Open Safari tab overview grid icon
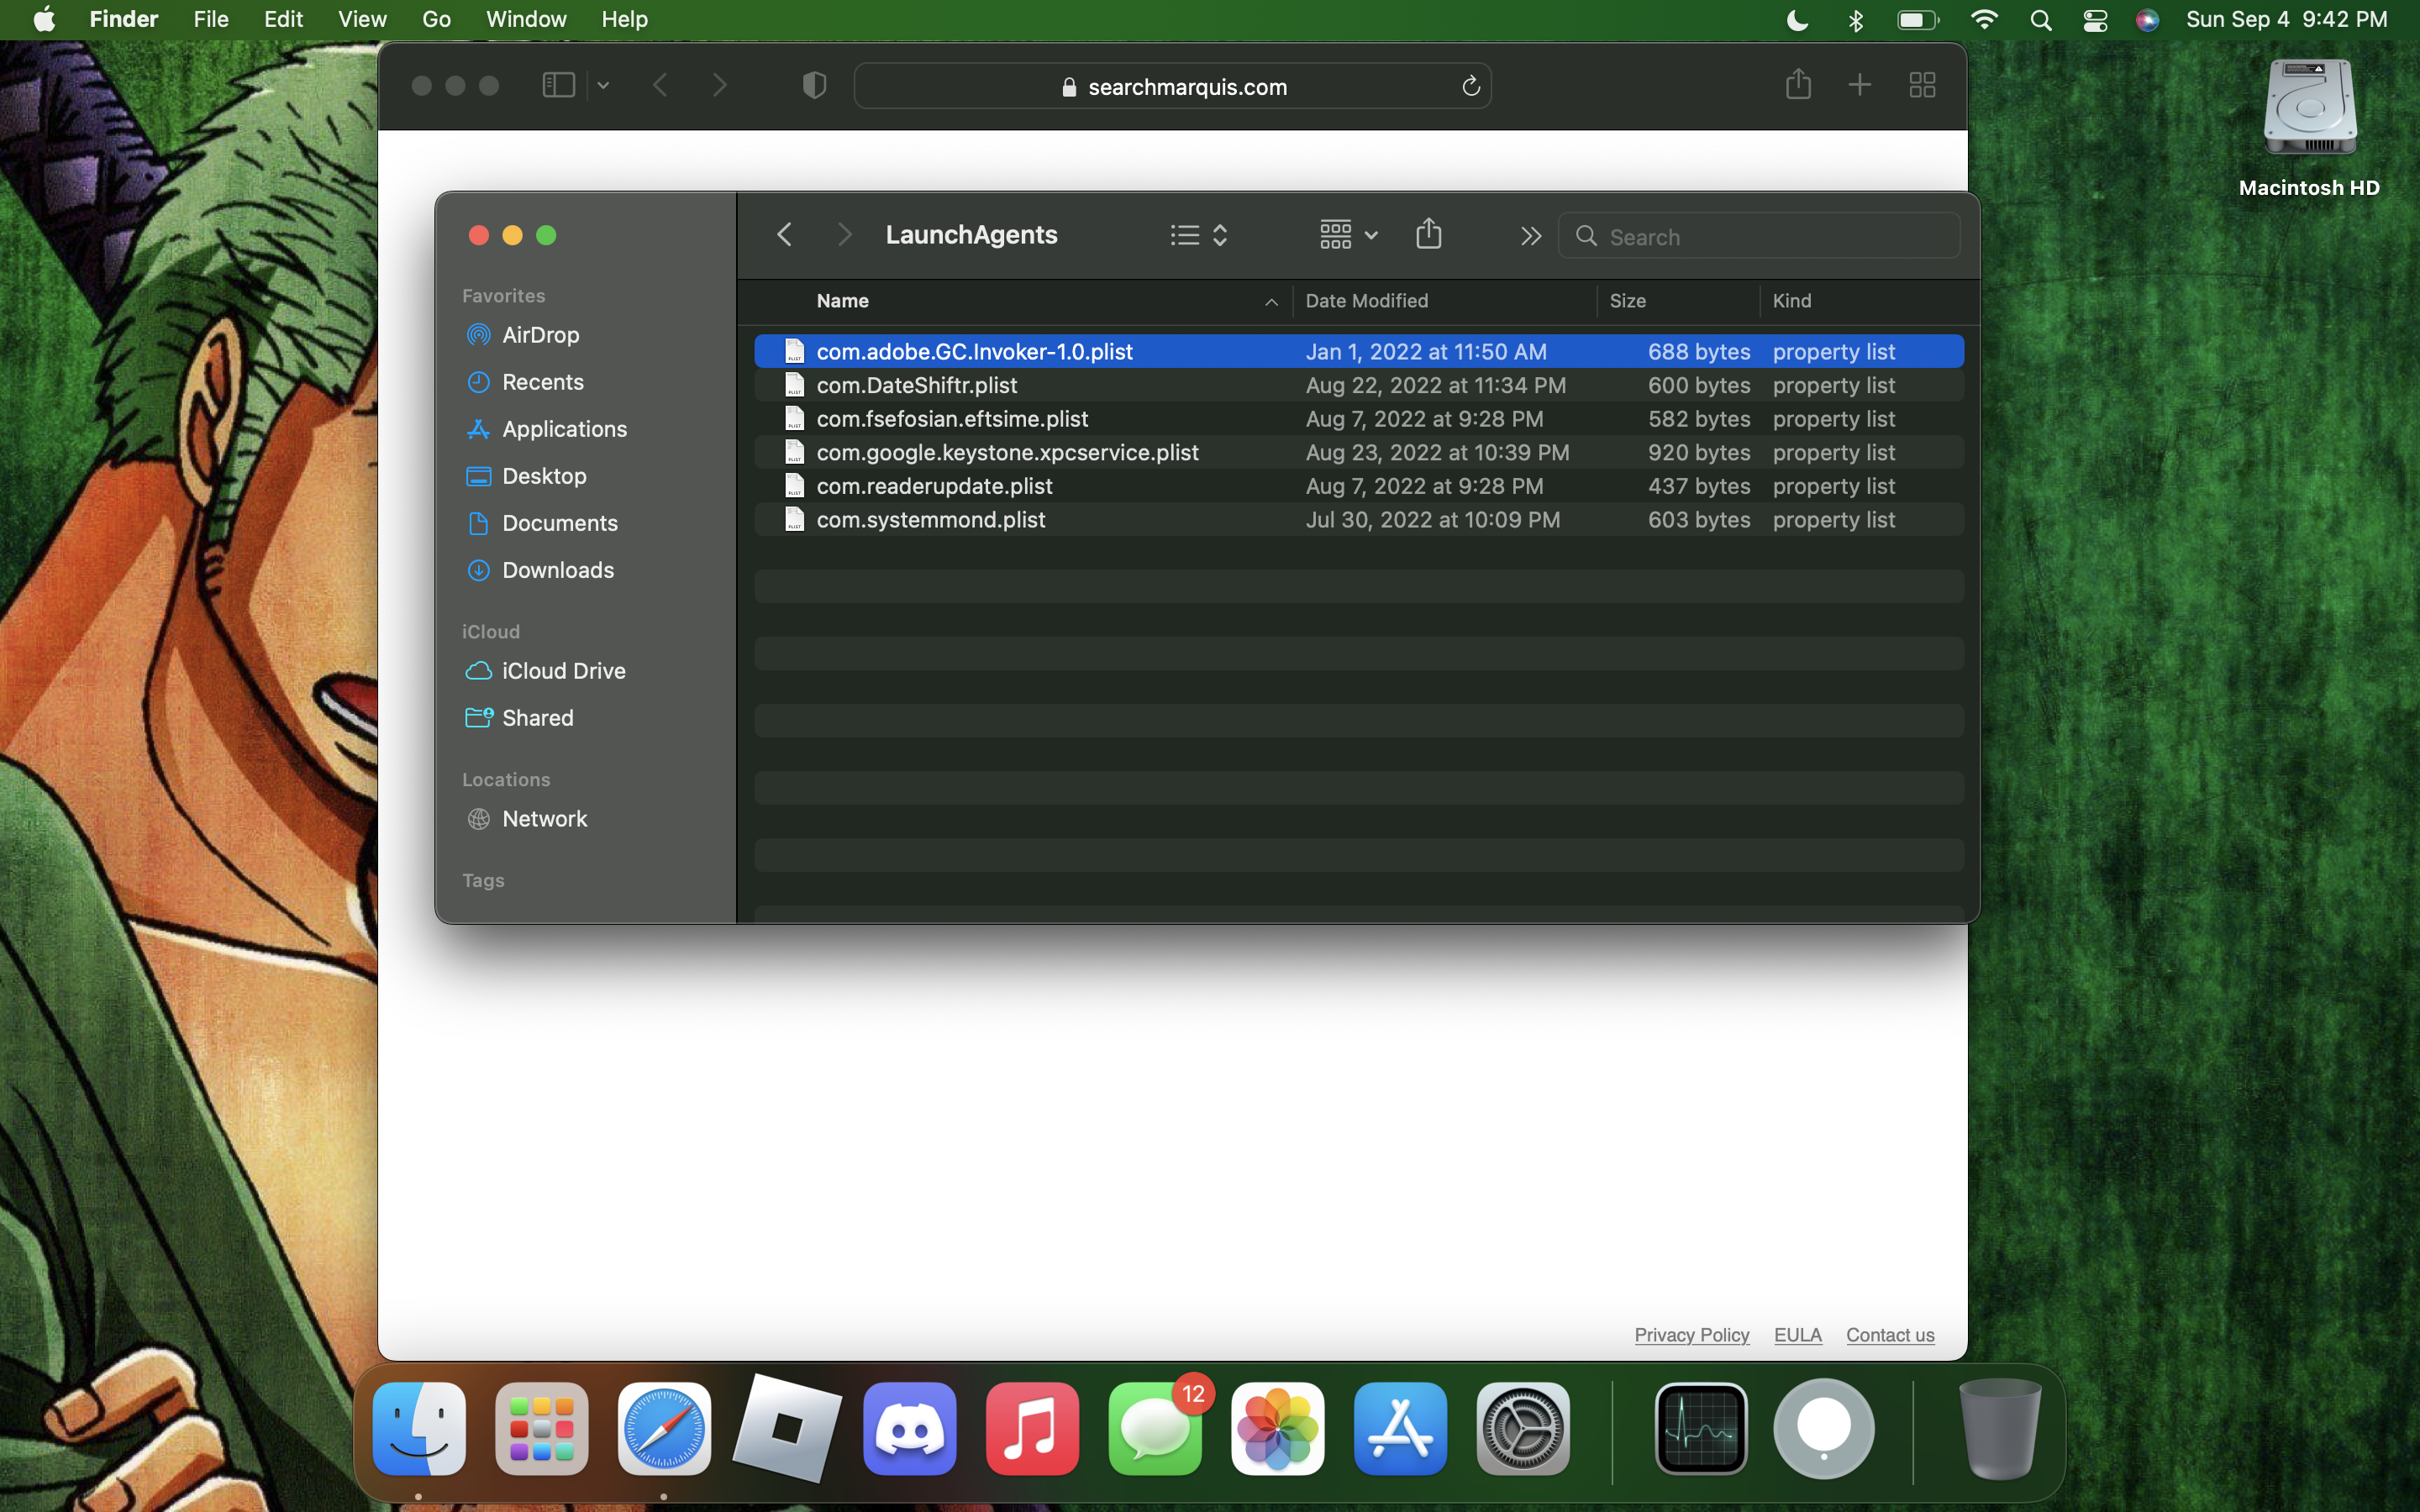 click(1922, 85)
